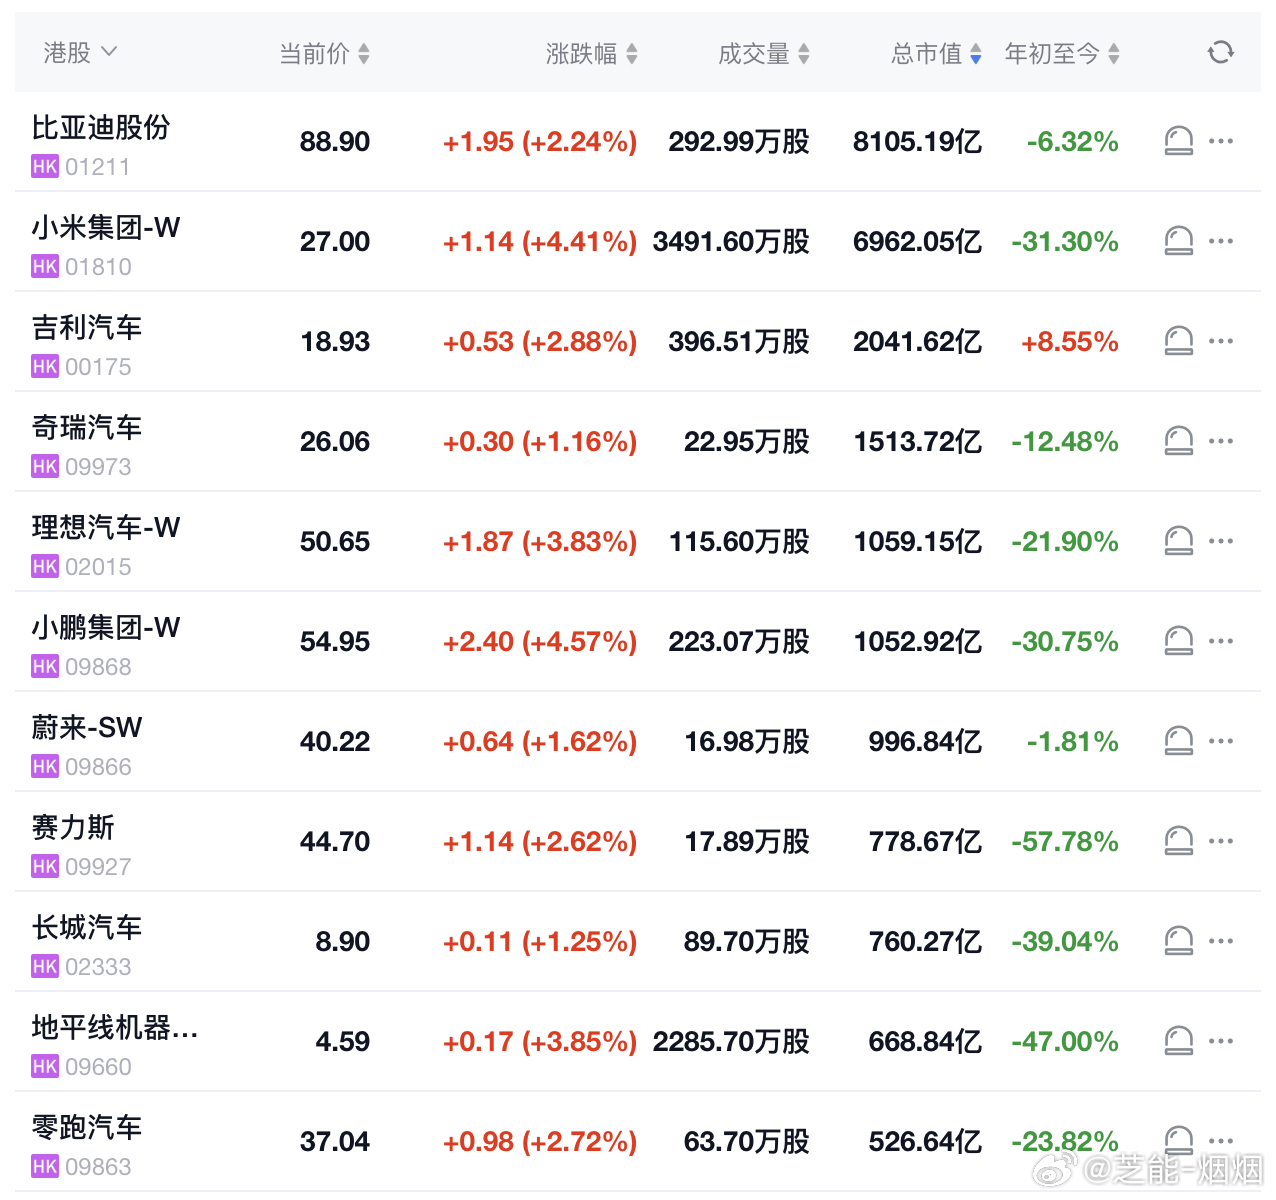Set a price alert for 比亚迪股份

click(x=1179, y=141)
